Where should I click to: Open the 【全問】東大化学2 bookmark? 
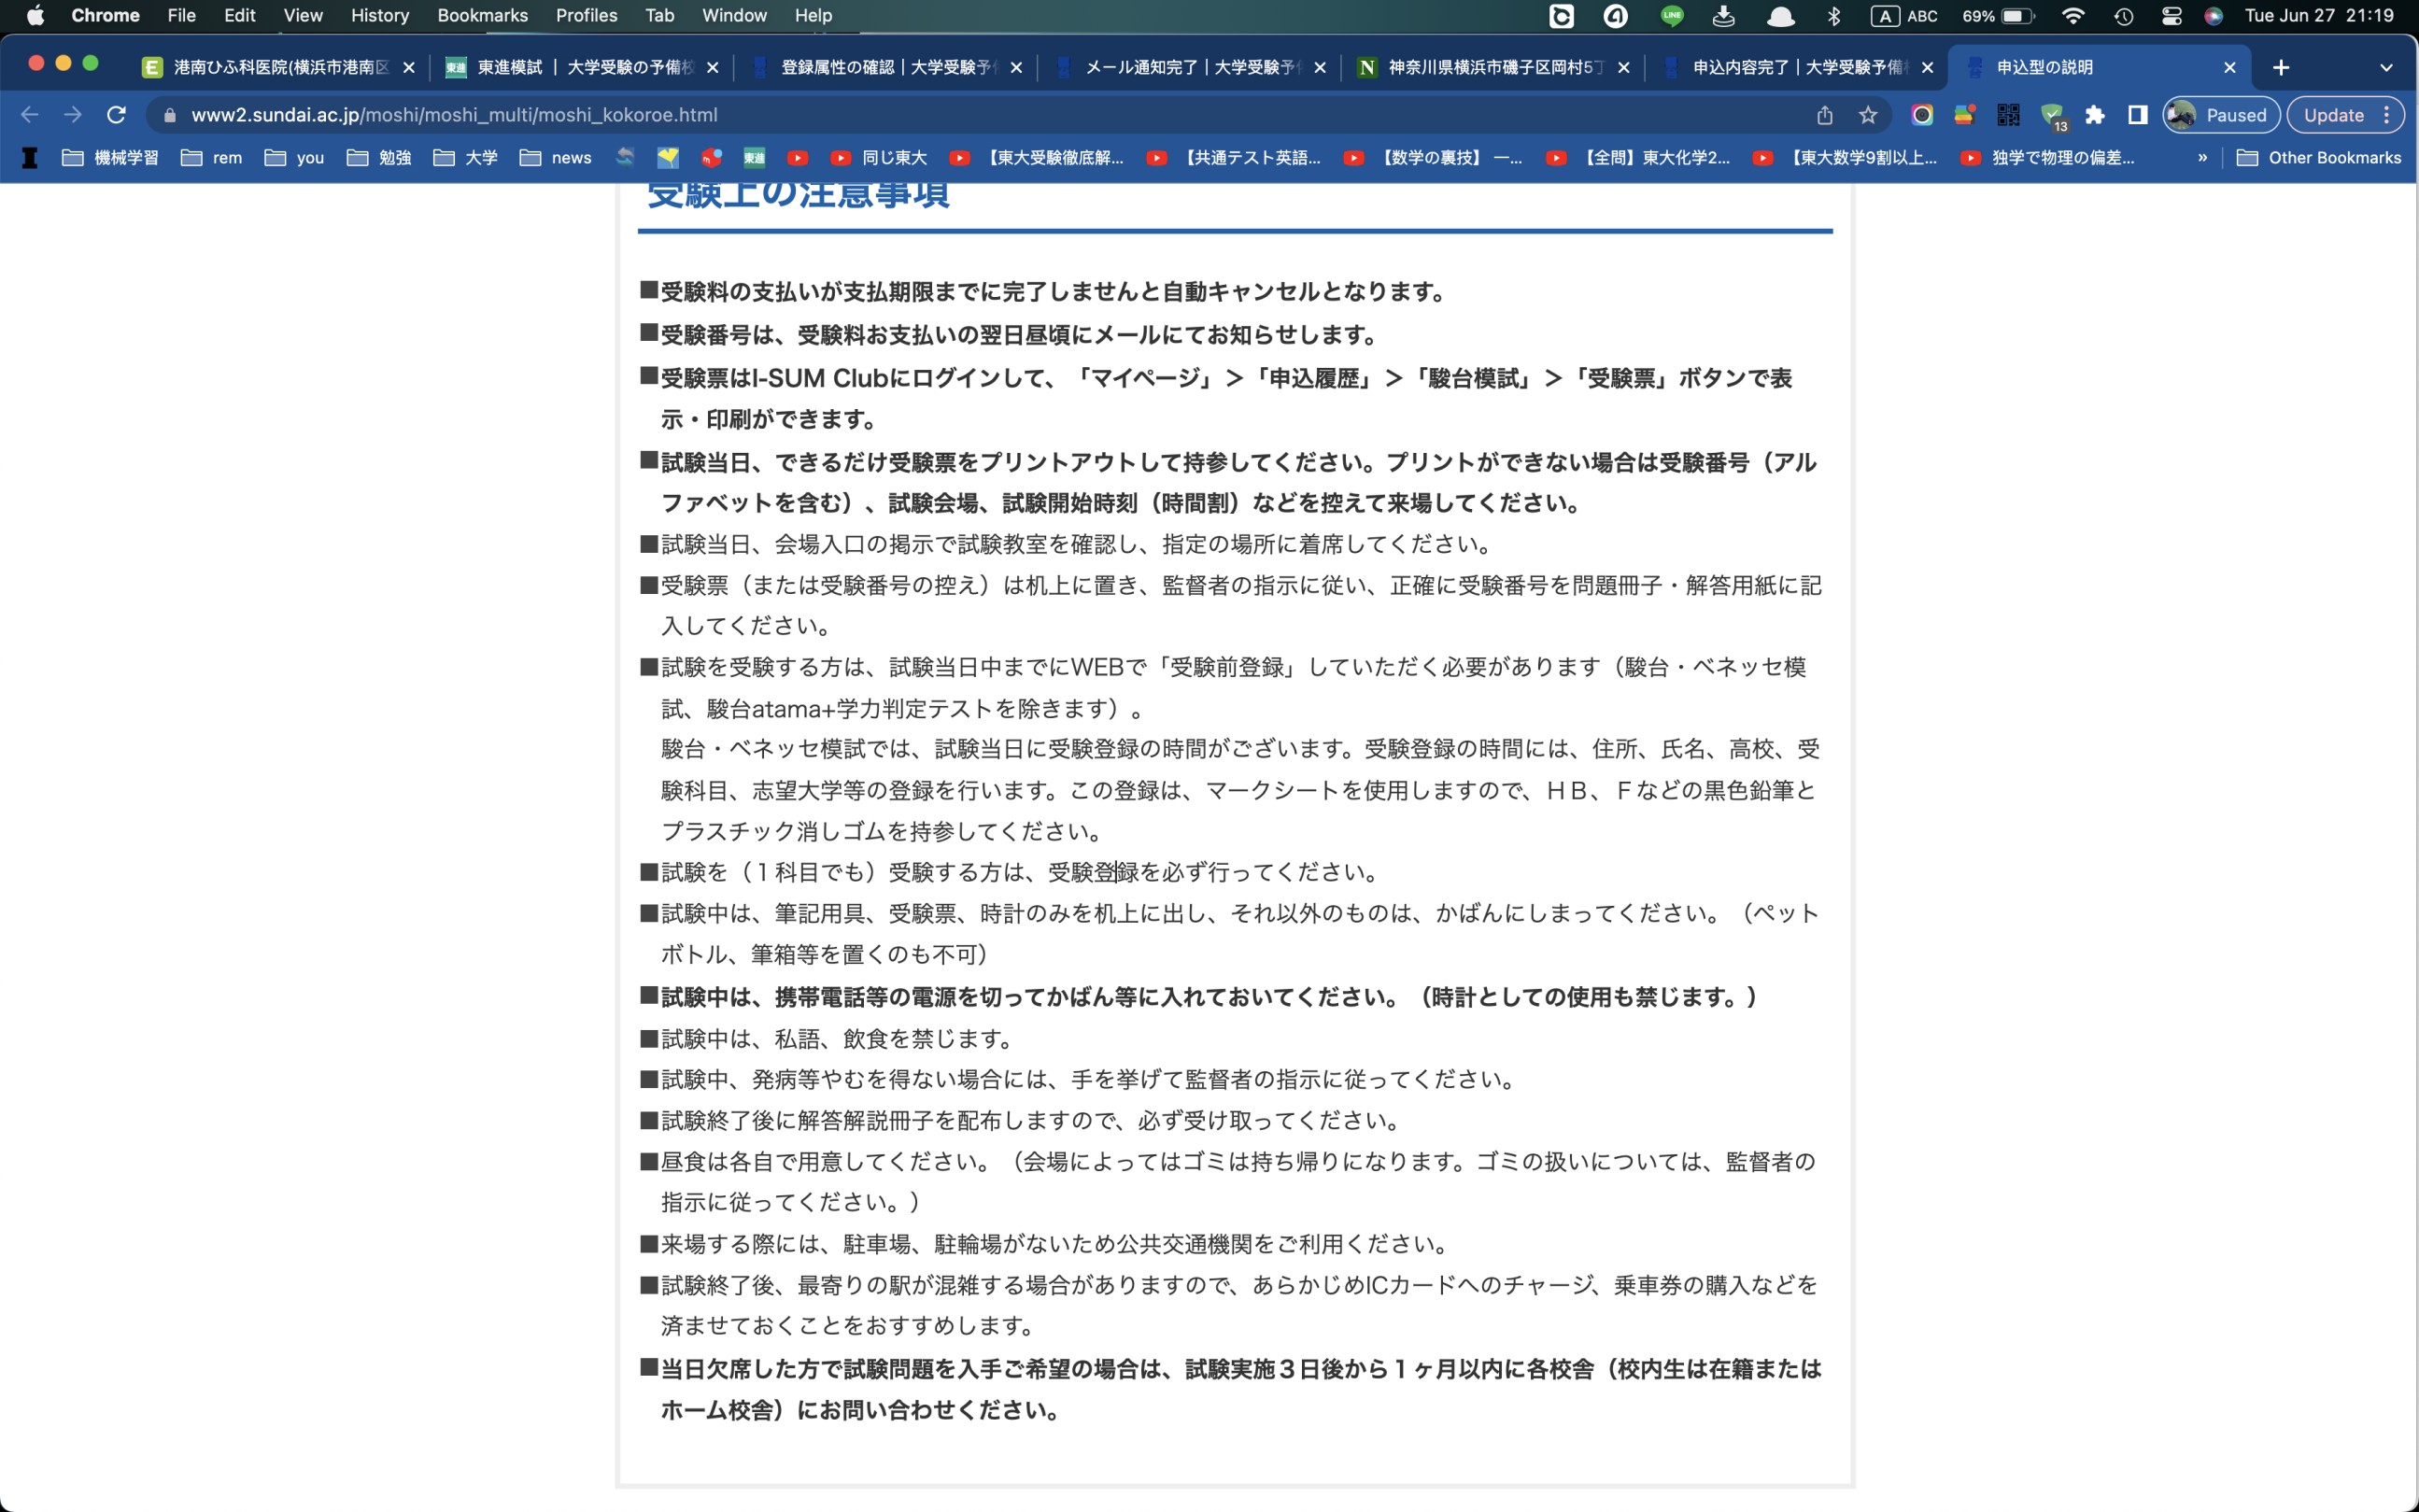[1638, 158]
